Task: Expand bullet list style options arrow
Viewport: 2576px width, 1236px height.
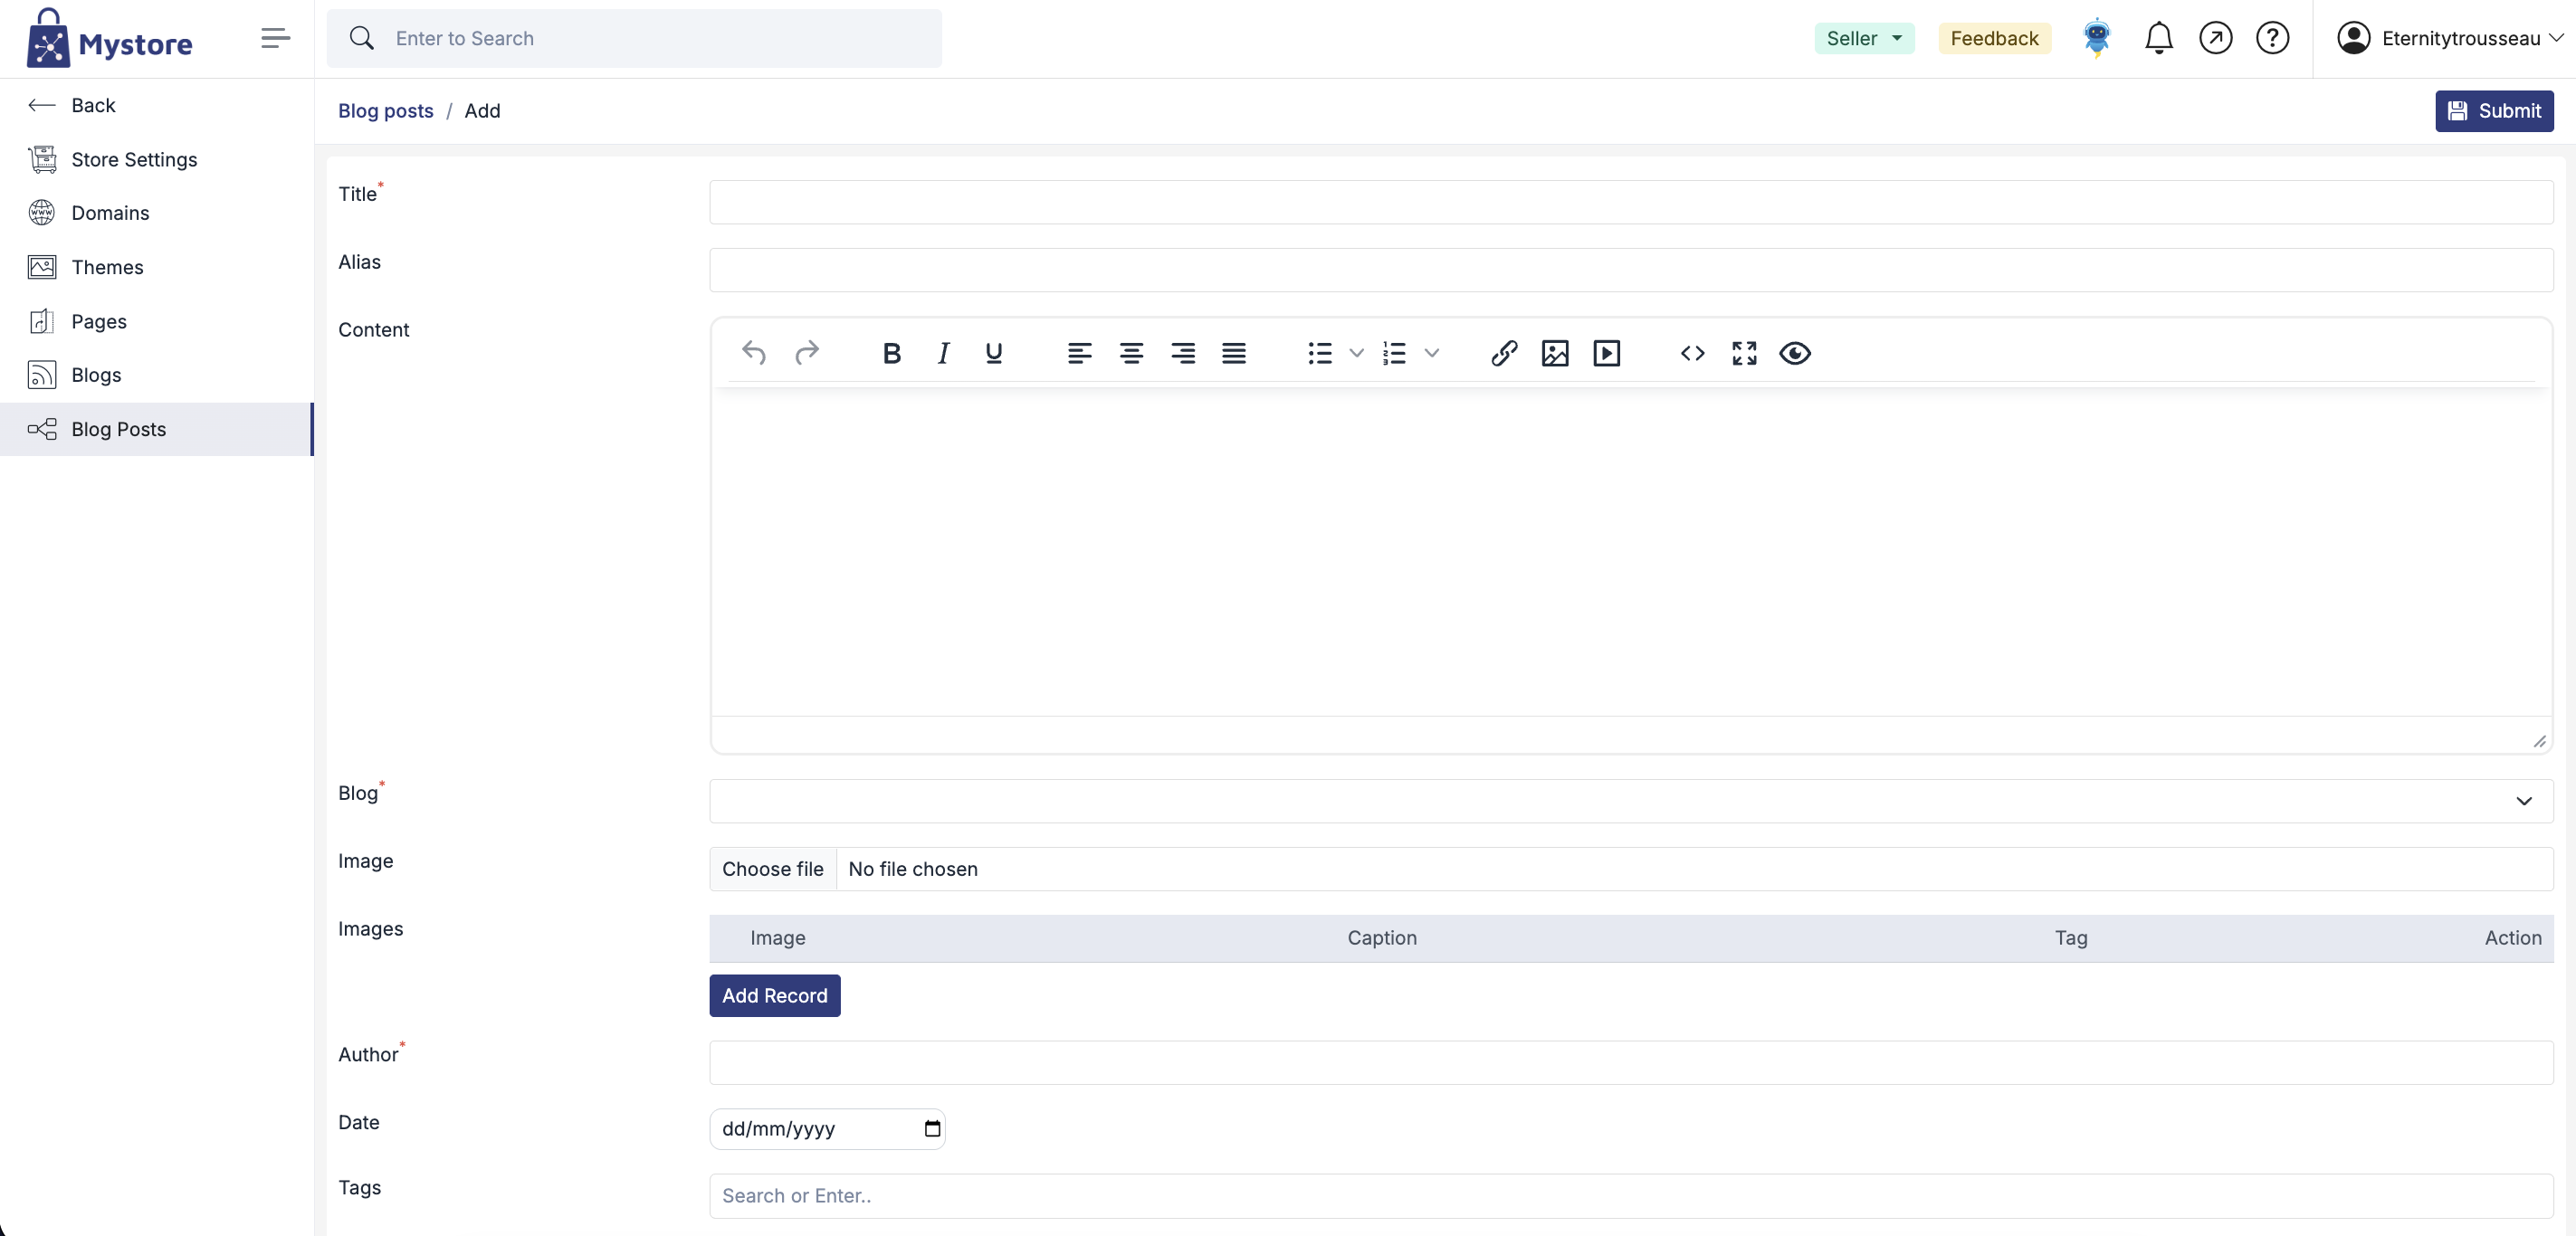Action: click(x=1356, y=353)
